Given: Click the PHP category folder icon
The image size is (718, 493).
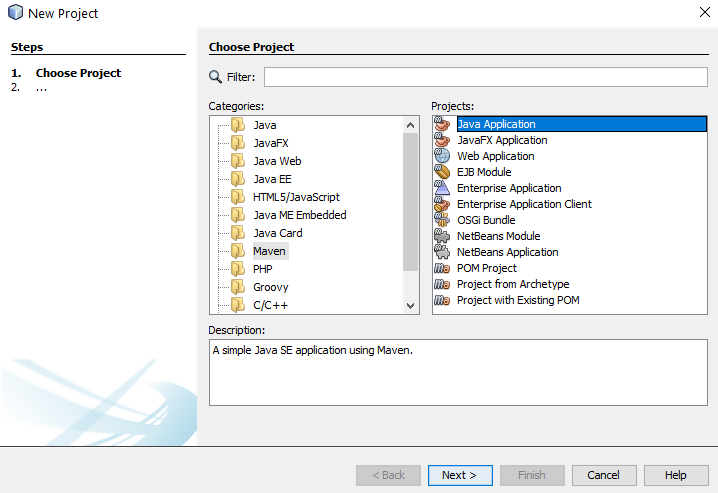Looking at the screenshot, I should coord(238,269).
